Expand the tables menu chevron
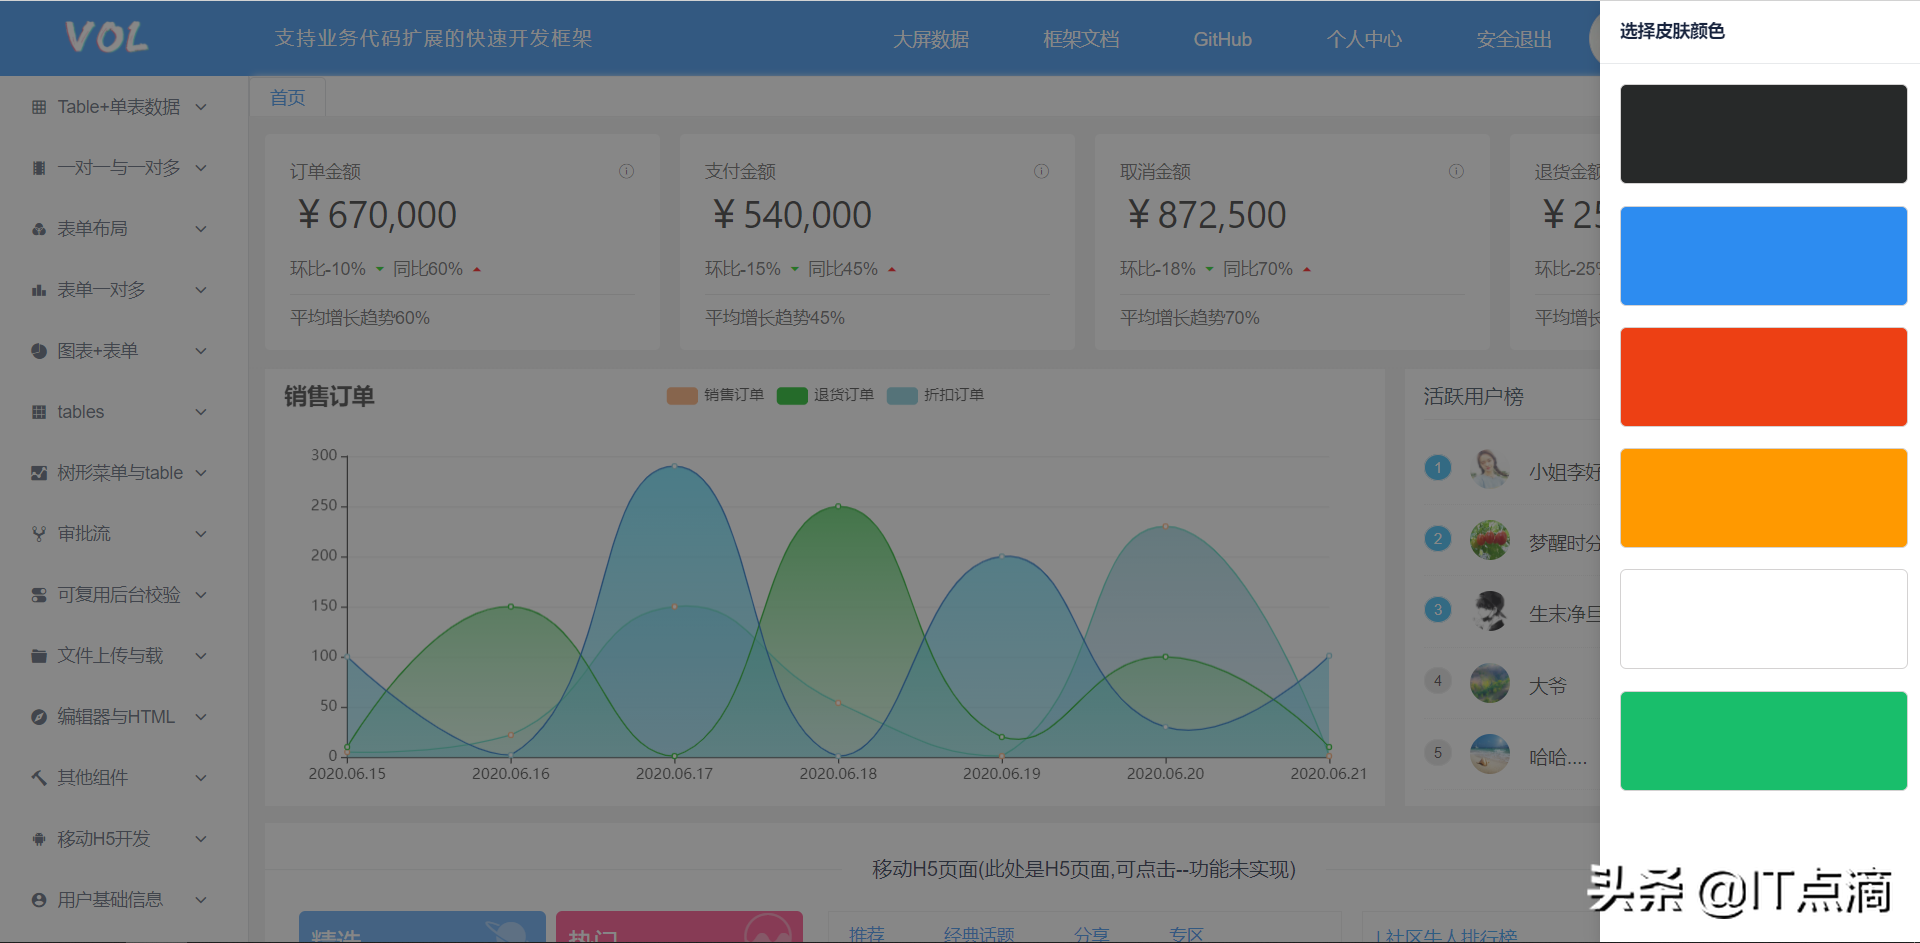The image size is (1920, 943). (201, 412)
